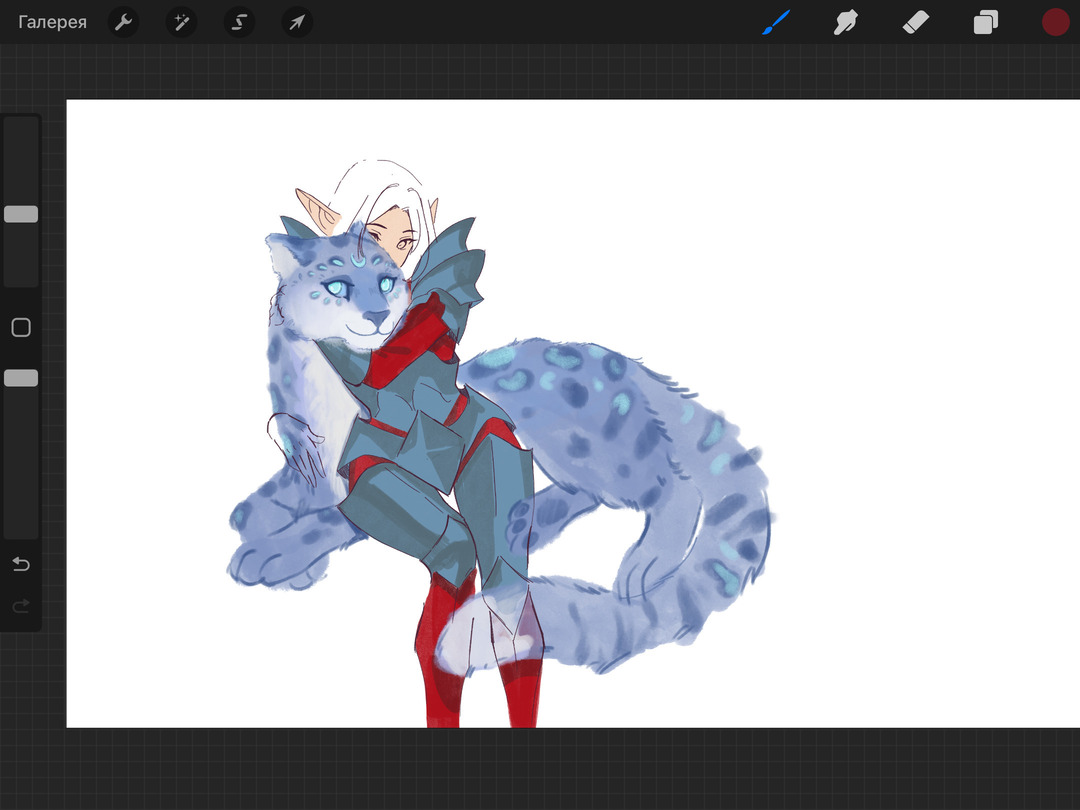Undo the last stroke with undo arrow
This screenshot has height=810, width=1080.
[21, 565]
